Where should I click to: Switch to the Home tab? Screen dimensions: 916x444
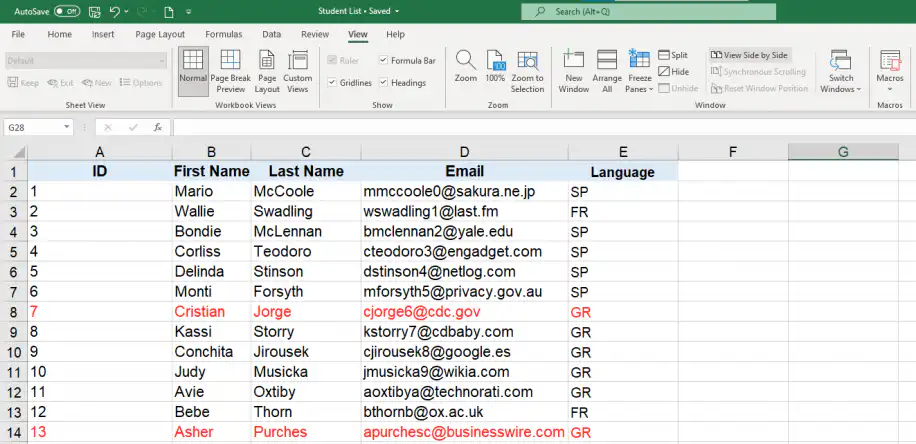[x=60, y=34]
